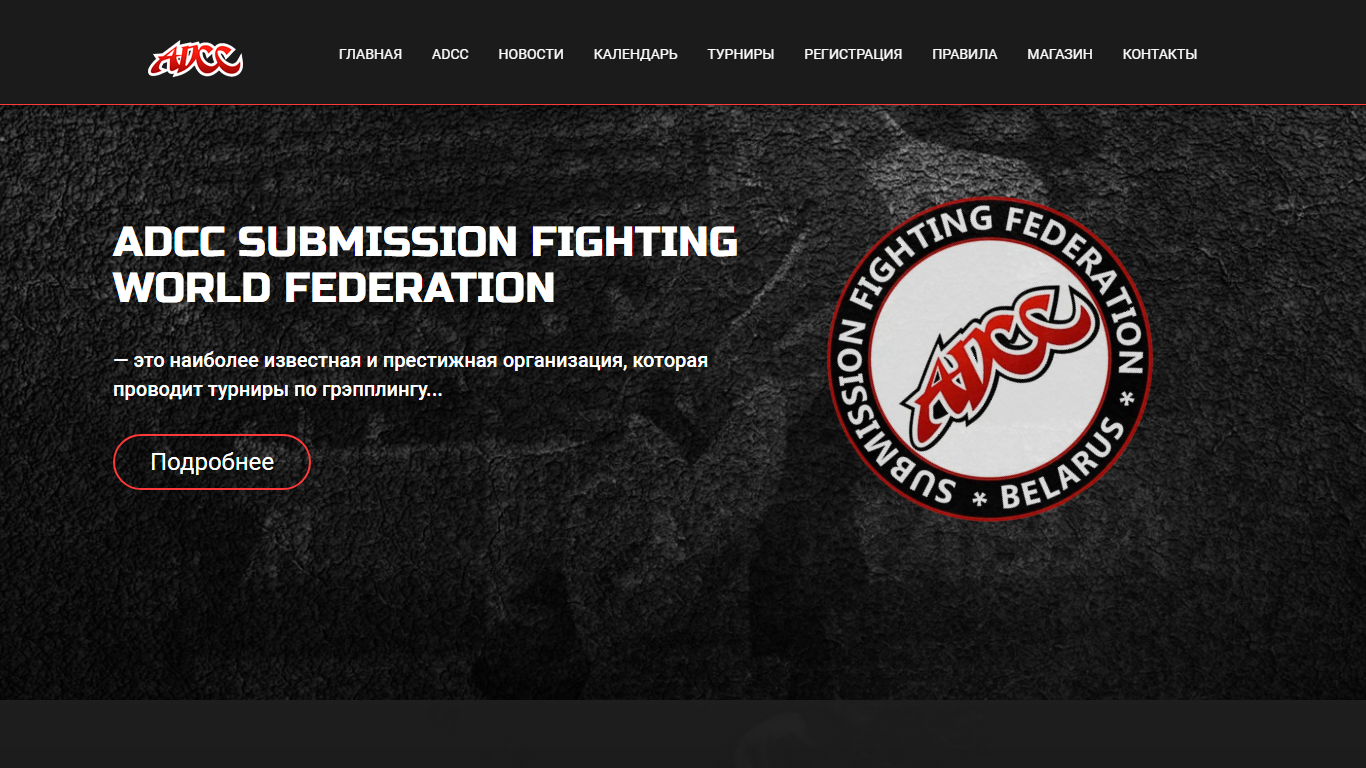
Task: Click the ADCC logo in the header
Action: pyautogui.click(x=196, y=59)
